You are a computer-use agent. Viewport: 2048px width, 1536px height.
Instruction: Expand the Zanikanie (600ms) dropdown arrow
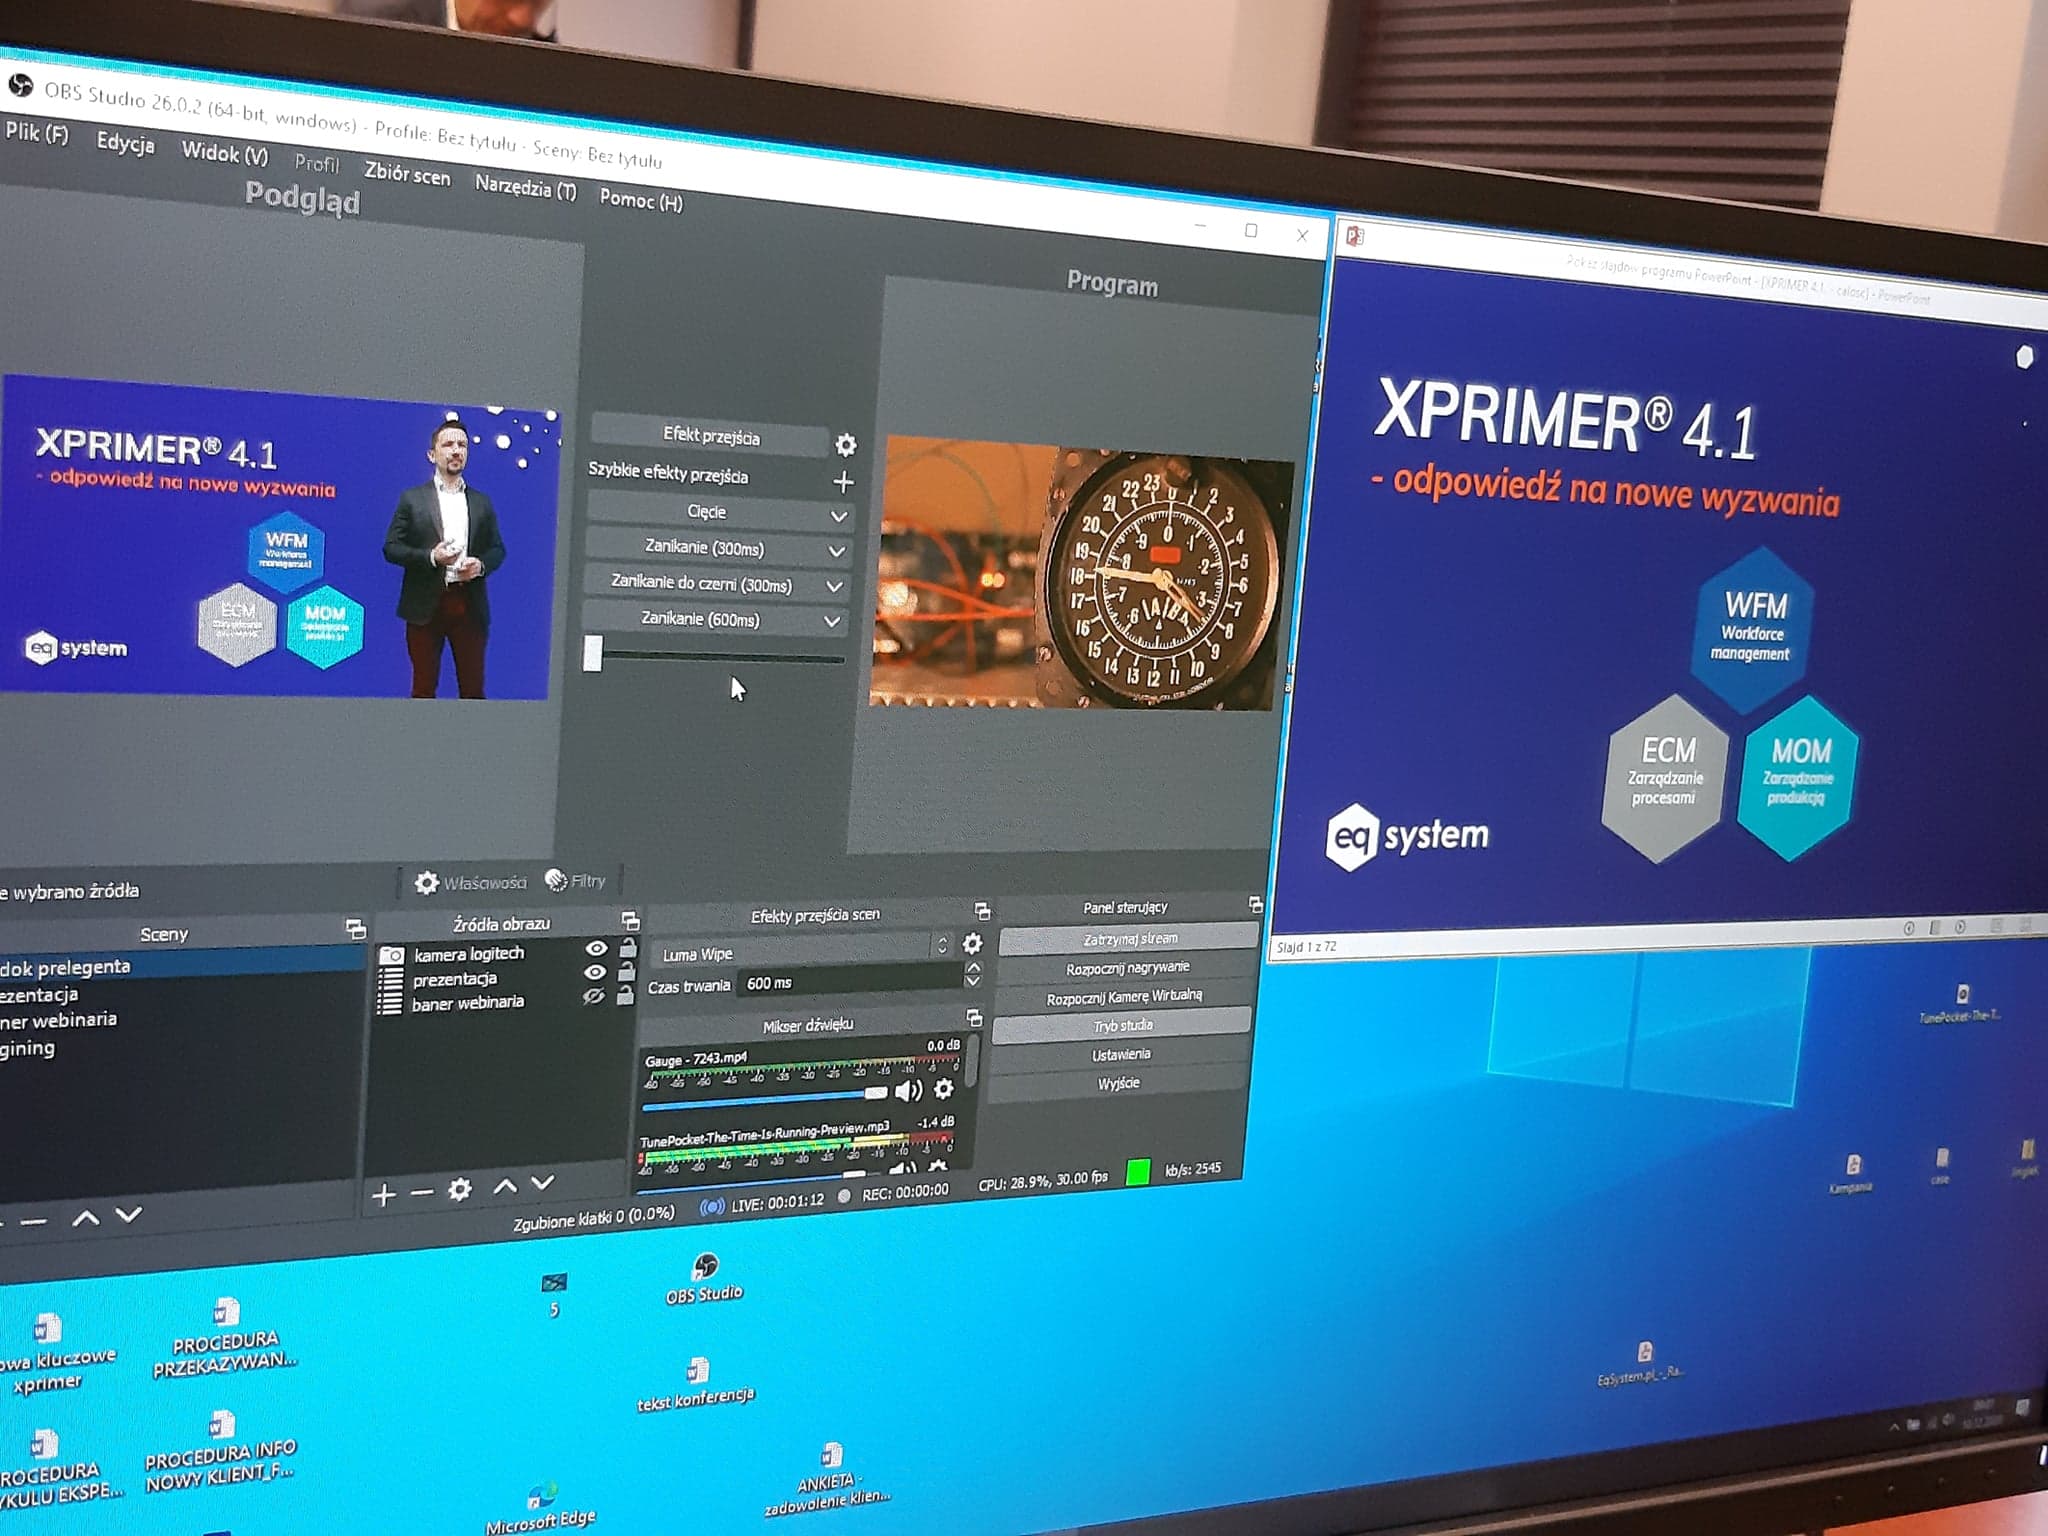831,621
